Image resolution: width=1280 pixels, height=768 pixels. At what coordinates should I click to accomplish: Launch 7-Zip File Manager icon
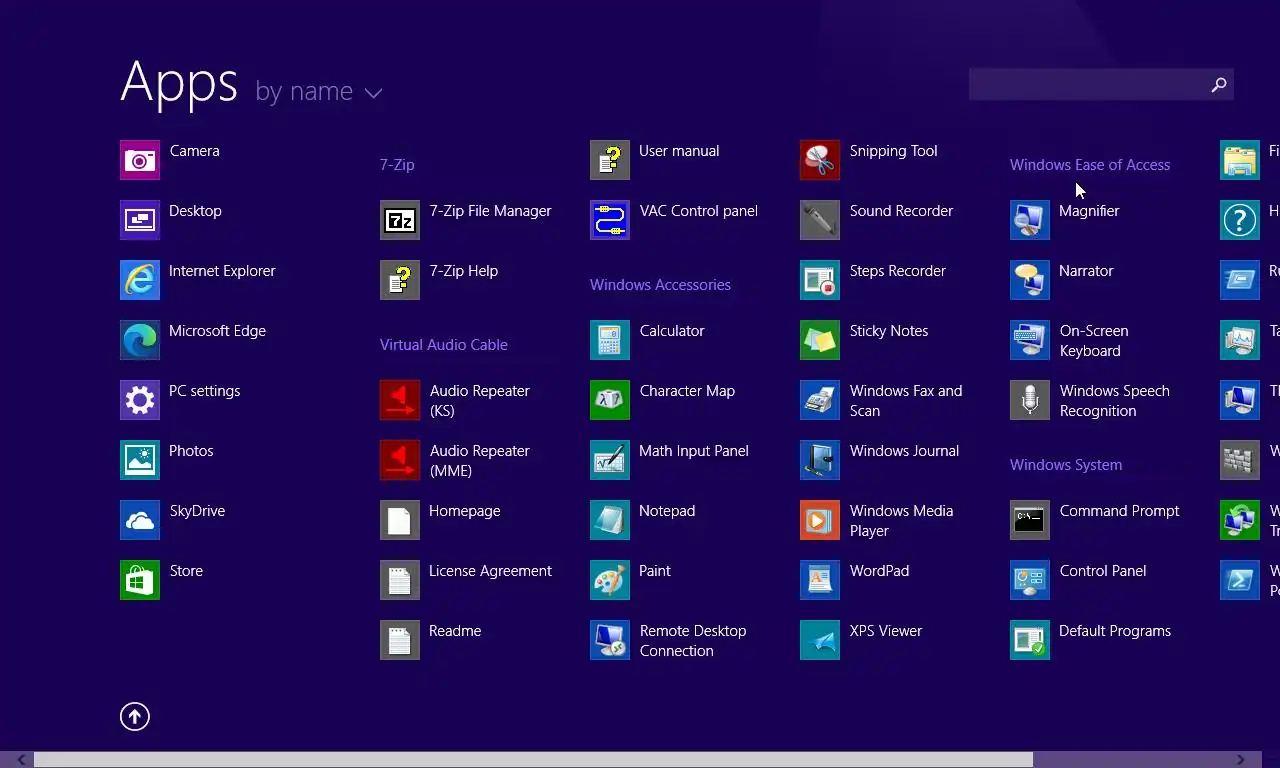pos(400,220)
